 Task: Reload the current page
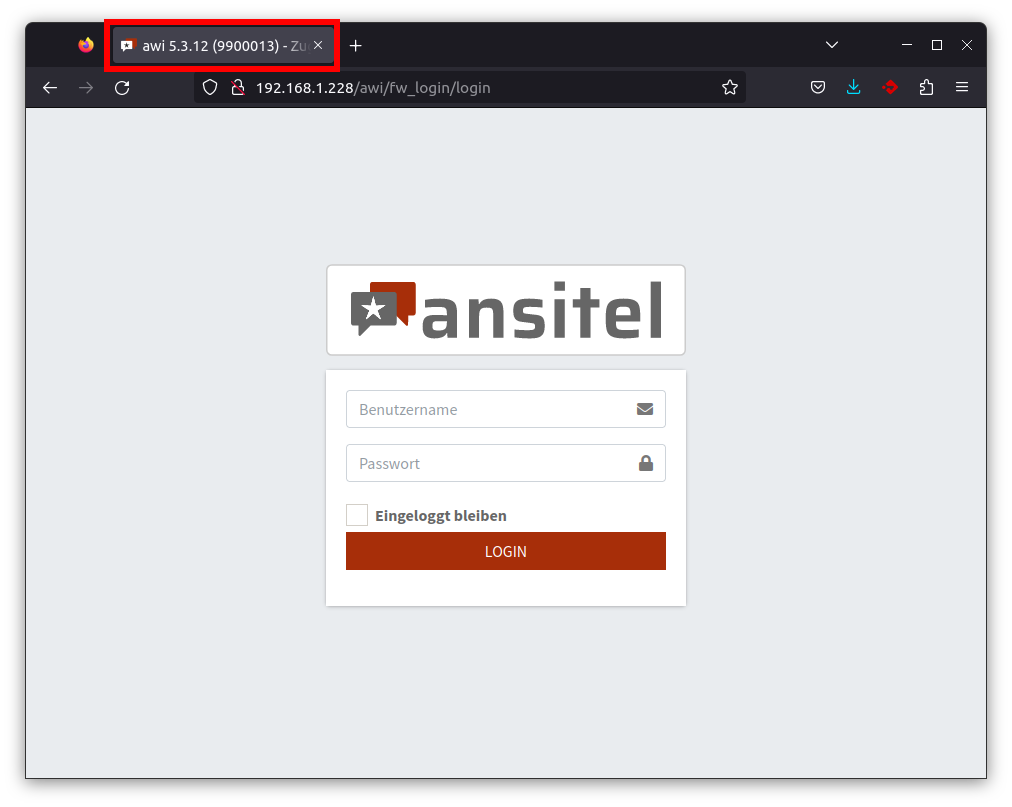(122, 88)
